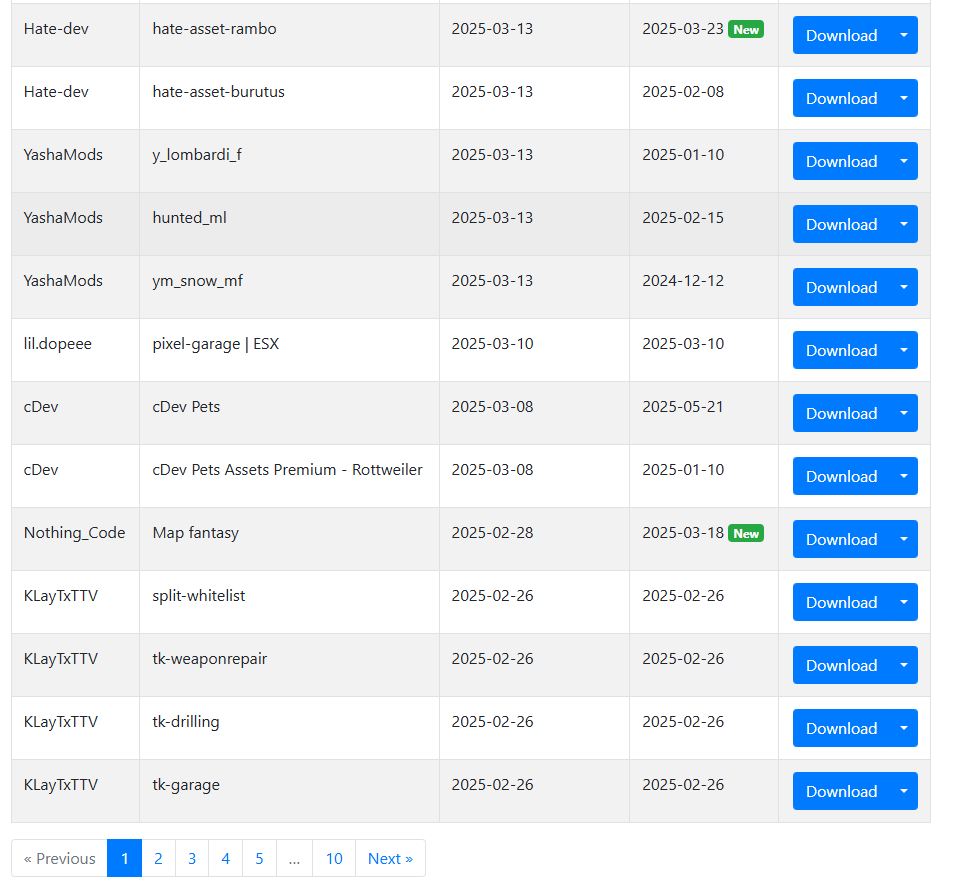The width and height of the screenshot is (971, 878).
Task: Download tk-drilling
Action: coord(841,728)
